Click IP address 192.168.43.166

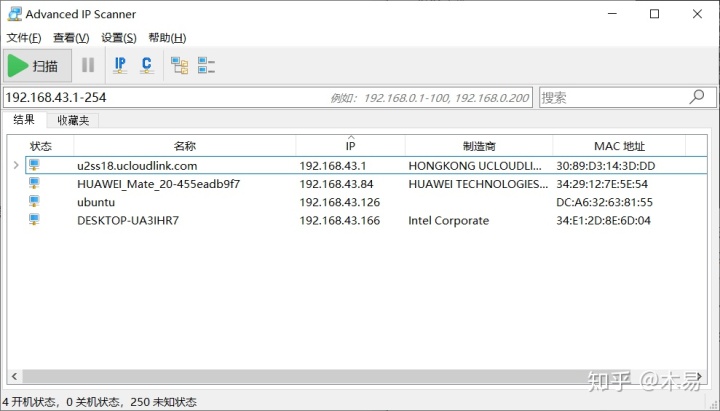pyautogui.click(x=340, y=221)
